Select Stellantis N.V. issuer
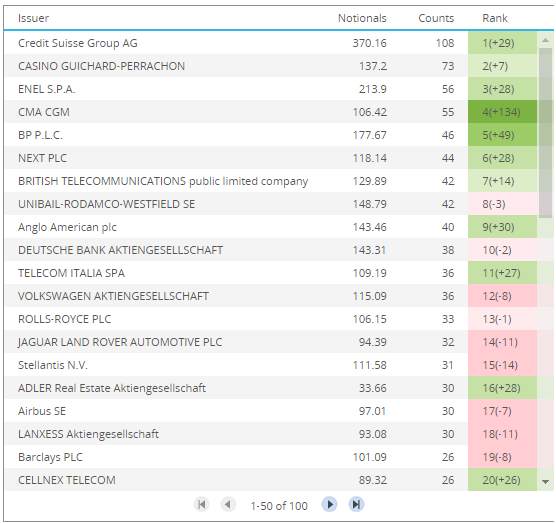 click(53, 365)
